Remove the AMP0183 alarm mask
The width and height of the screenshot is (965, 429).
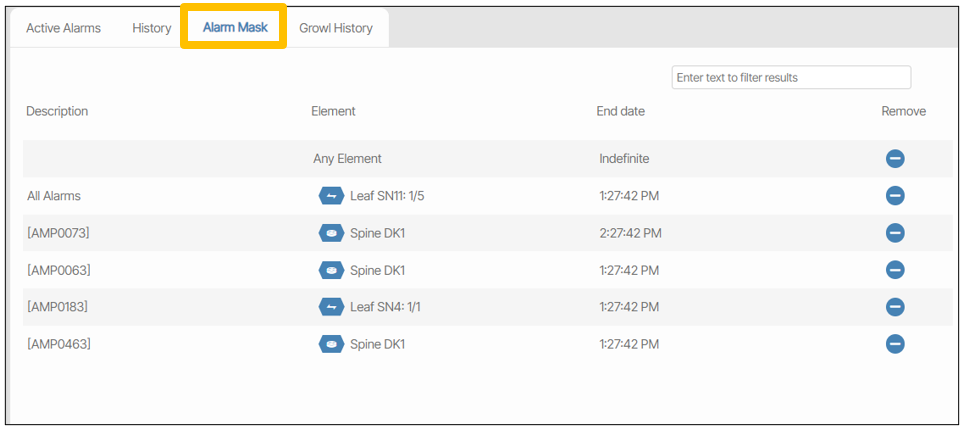point(895,307)
